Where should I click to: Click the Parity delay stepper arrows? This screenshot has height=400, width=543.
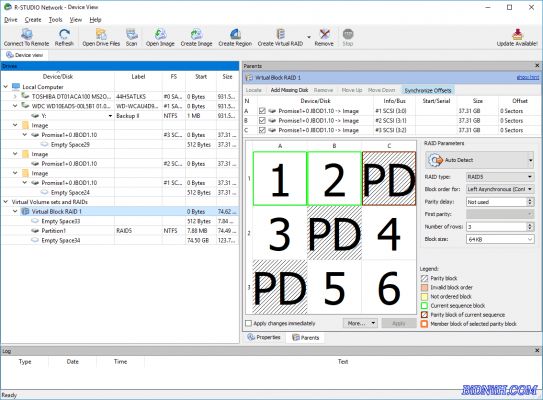point(530,202)
